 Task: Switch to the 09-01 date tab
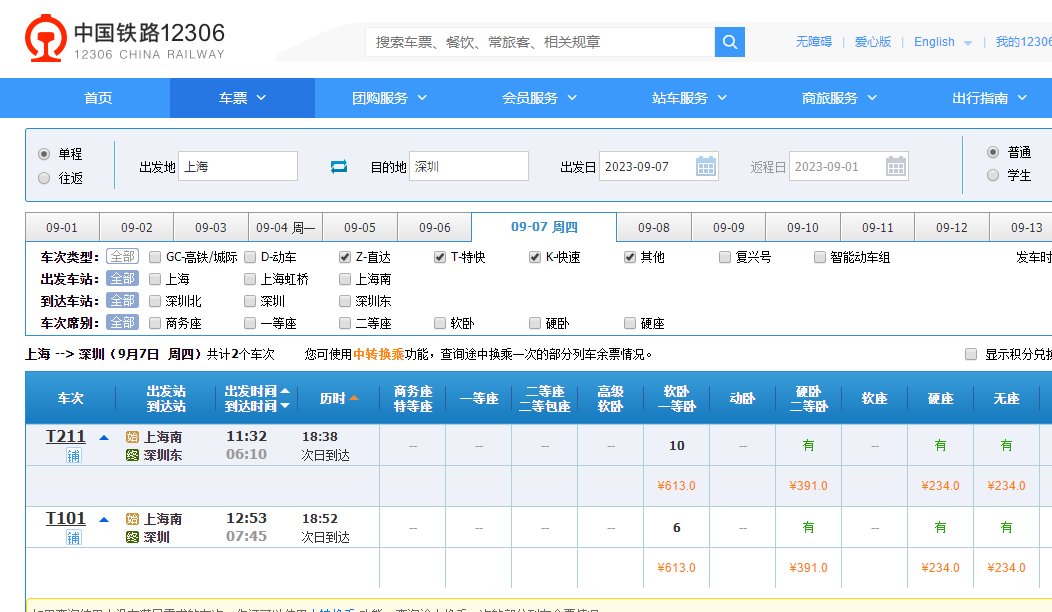(62, 227)
